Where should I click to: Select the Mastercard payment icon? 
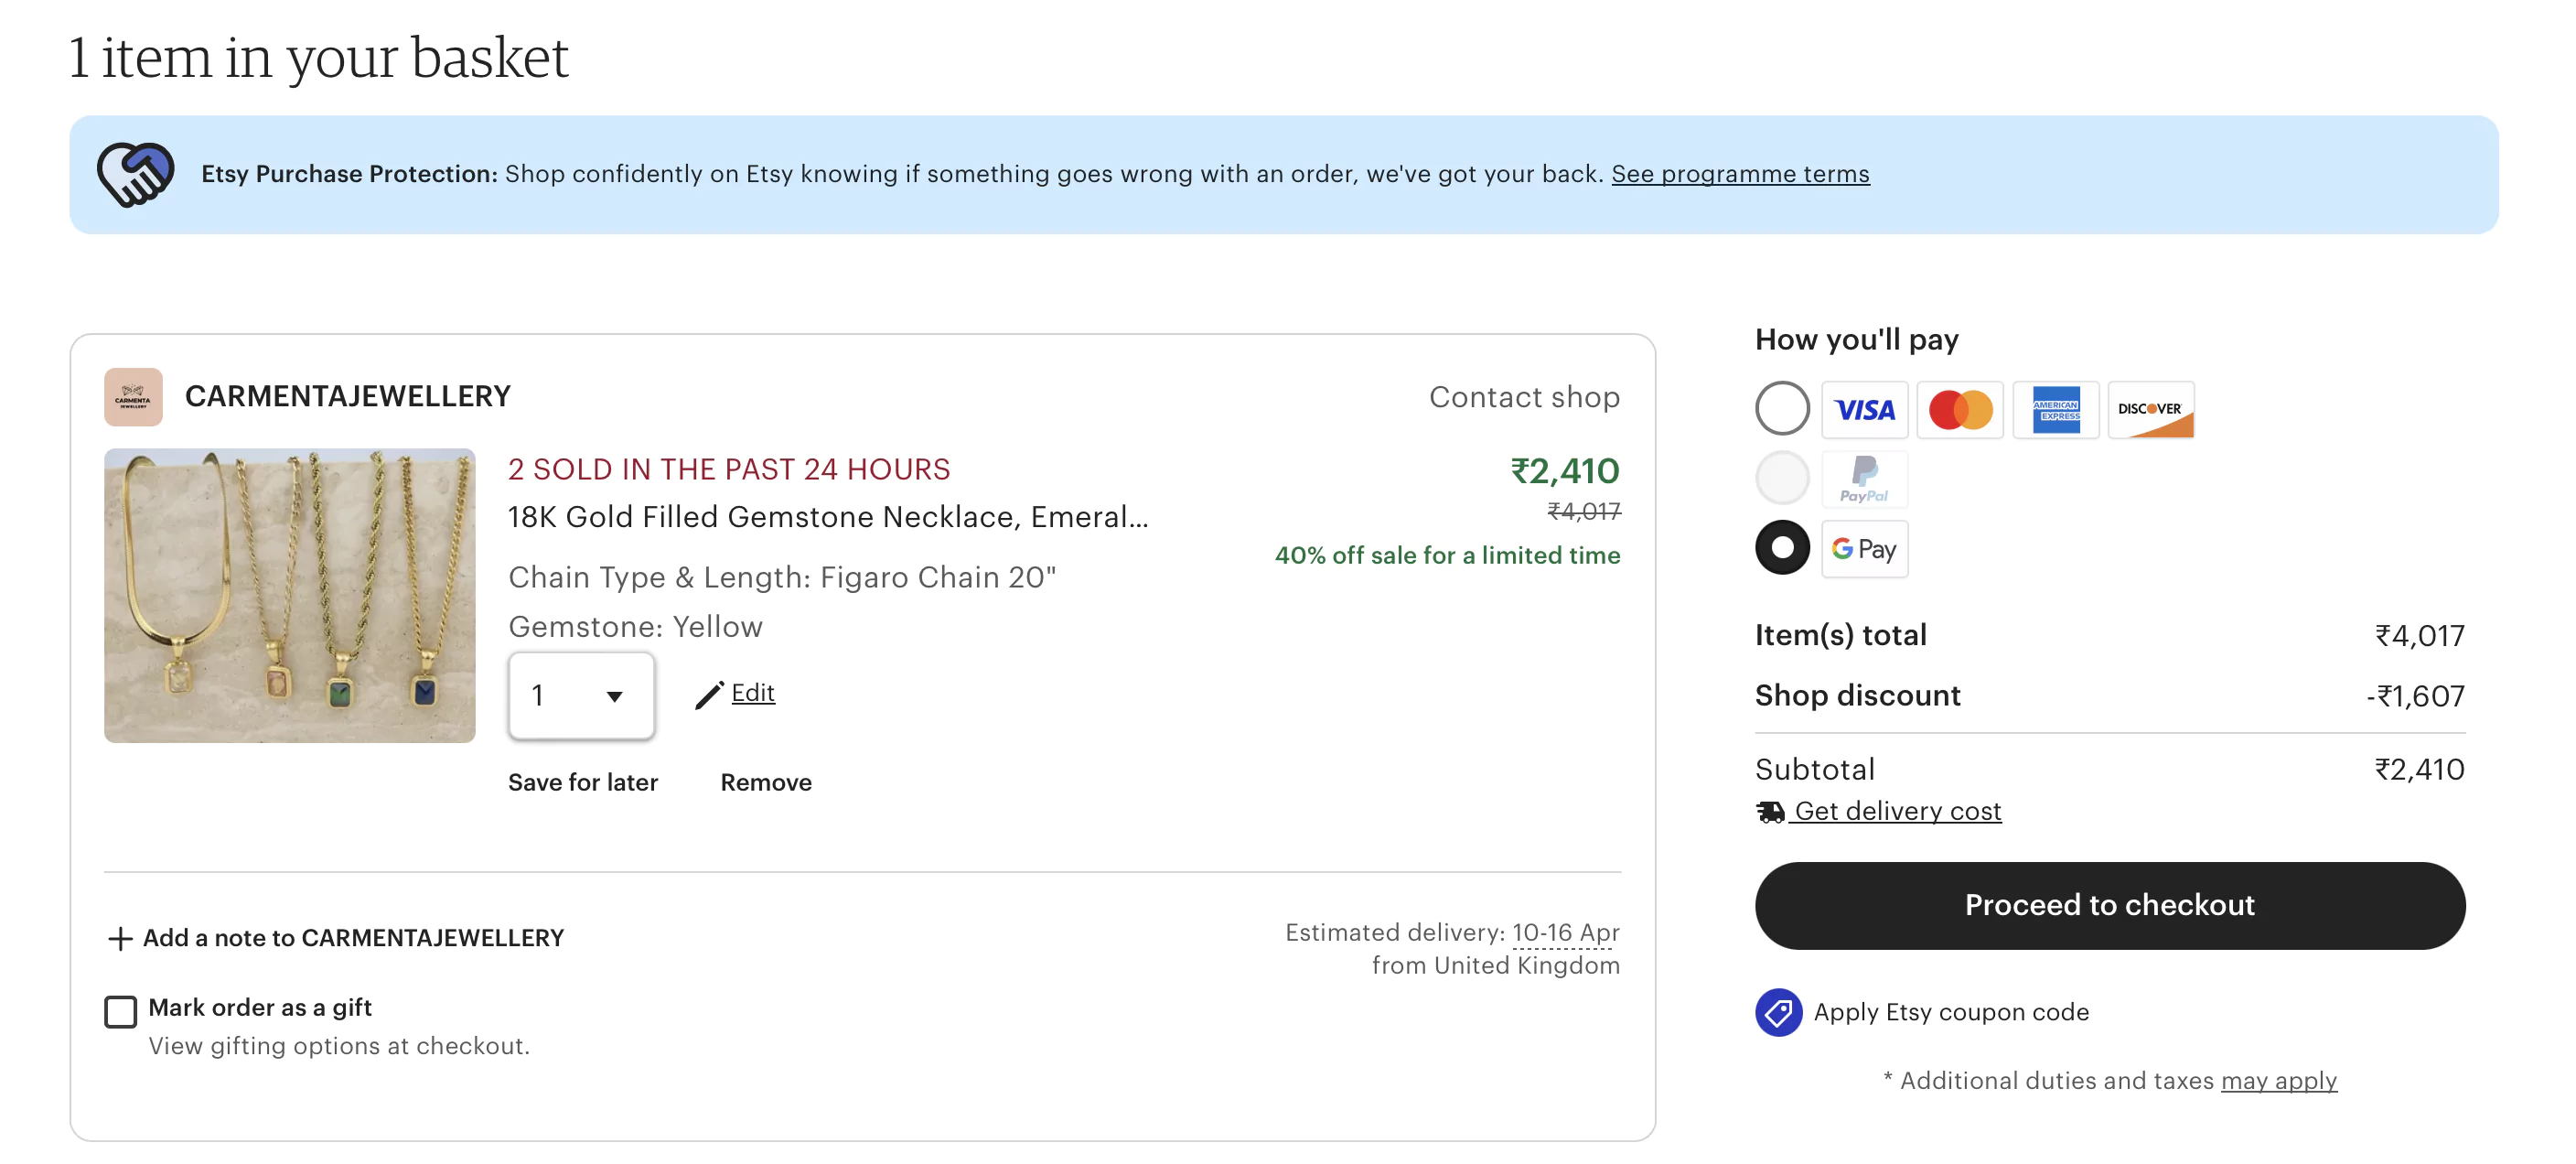[x=1960, y=409]
